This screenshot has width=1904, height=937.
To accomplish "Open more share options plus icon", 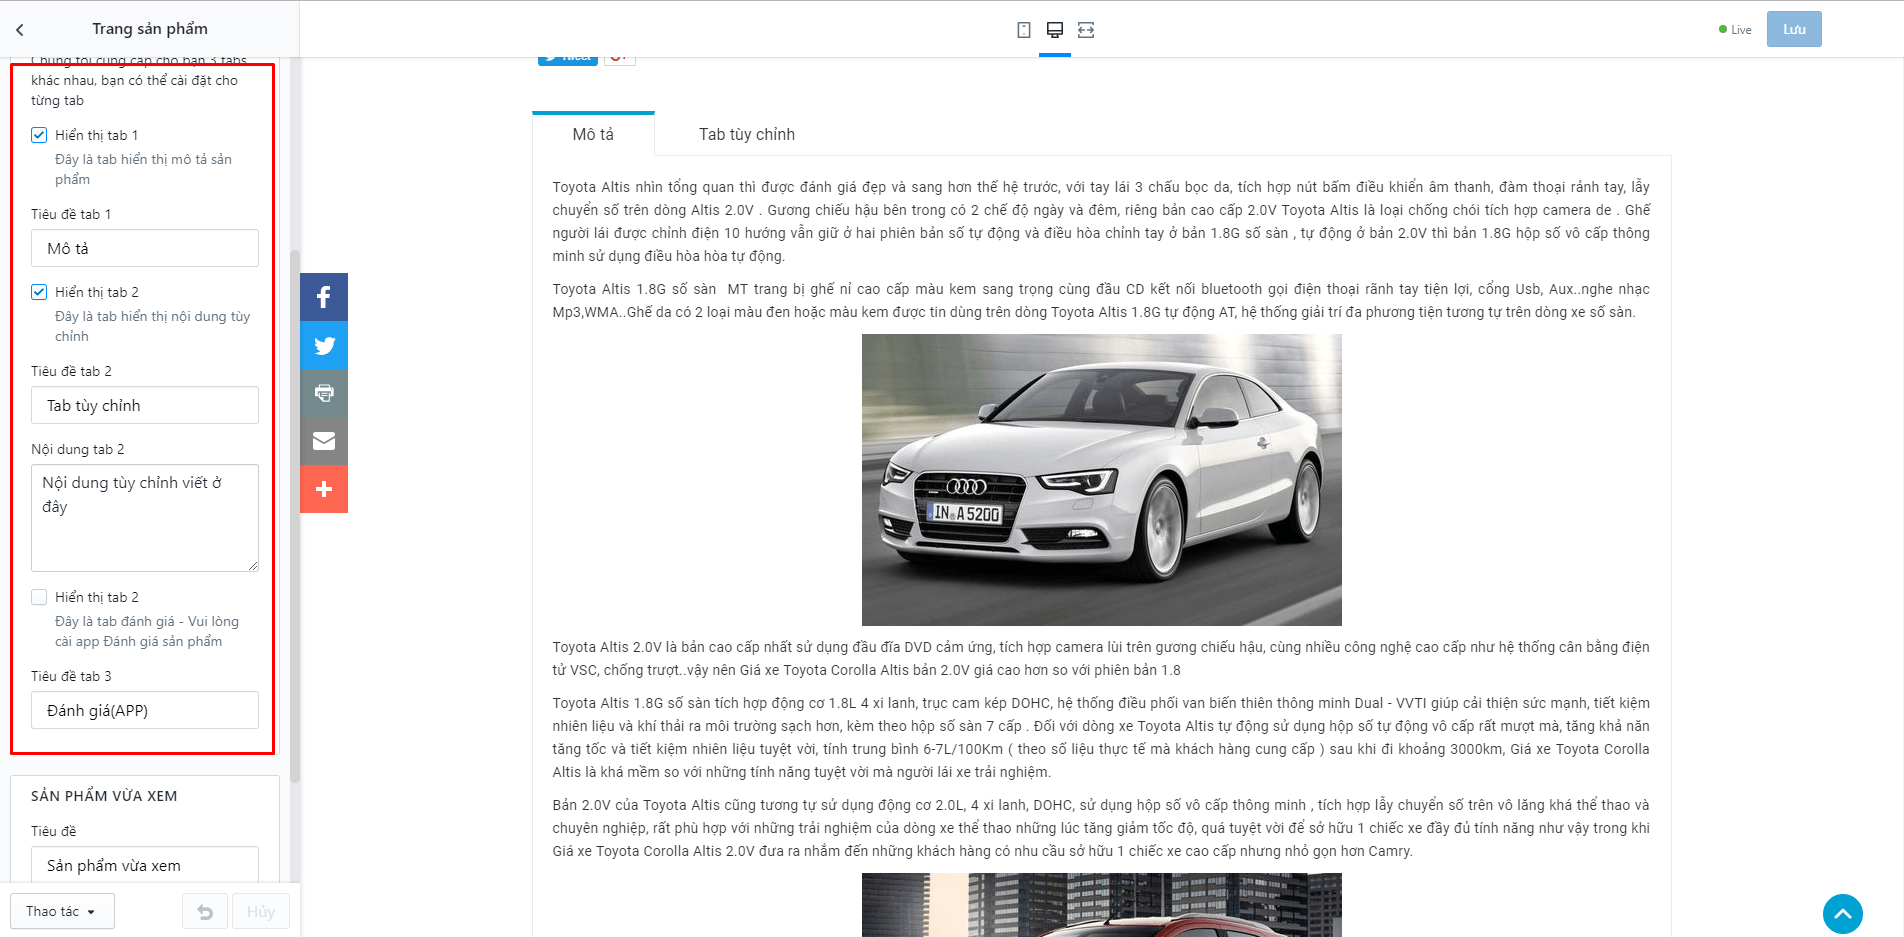I will click(324, 489).
